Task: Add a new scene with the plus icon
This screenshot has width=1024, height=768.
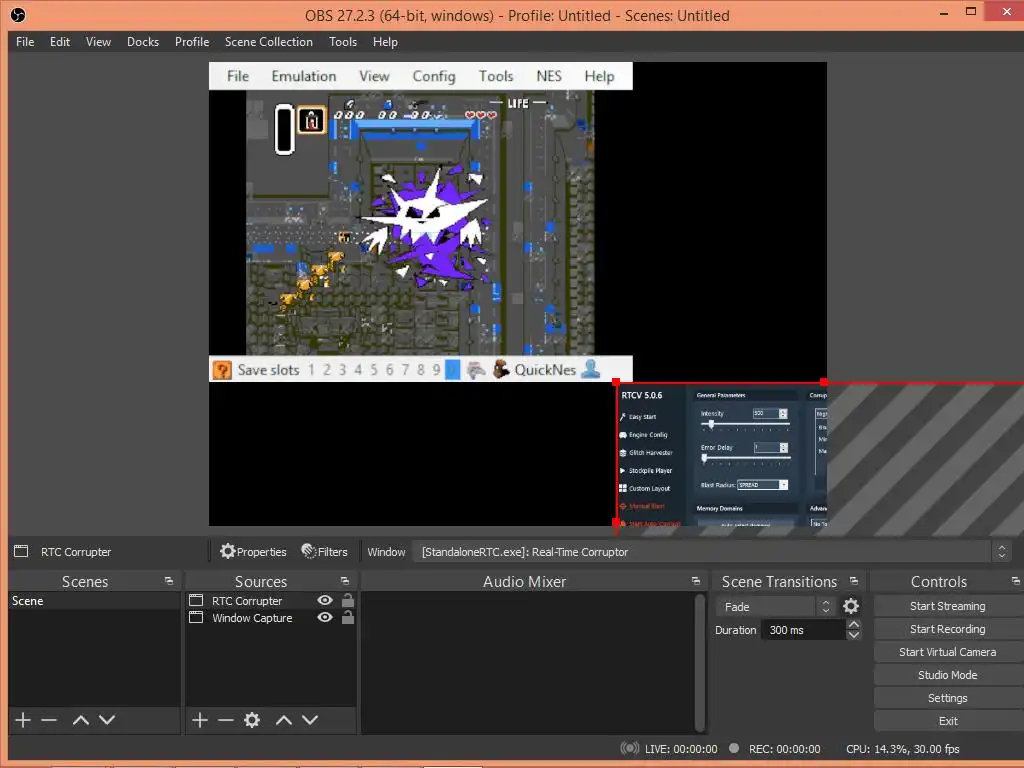Action: tap(23, 720)
